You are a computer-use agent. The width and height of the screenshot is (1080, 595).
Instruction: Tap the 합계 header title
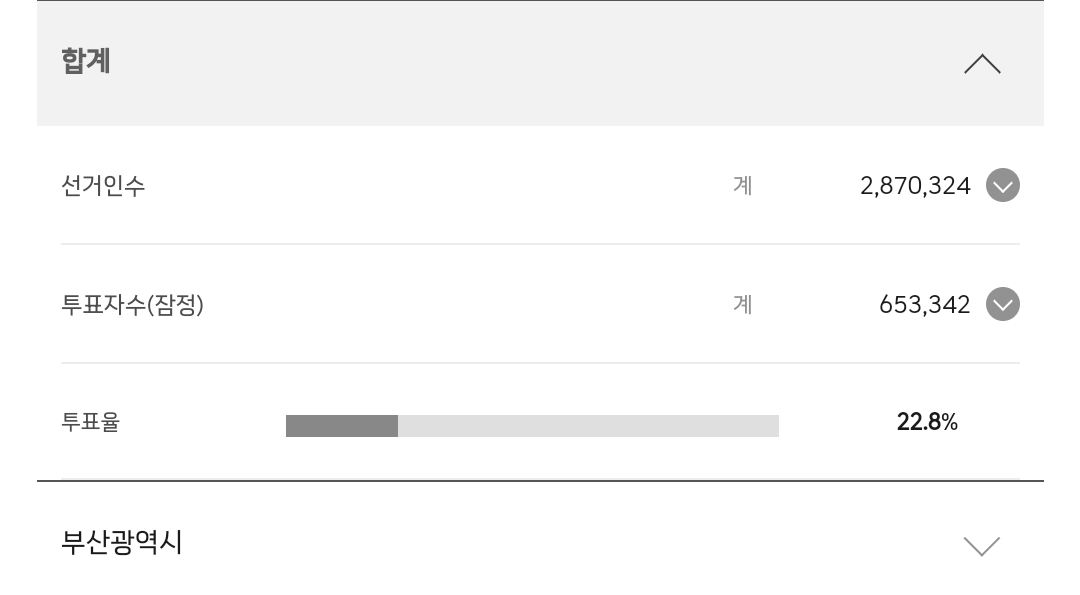coord(86,61)
